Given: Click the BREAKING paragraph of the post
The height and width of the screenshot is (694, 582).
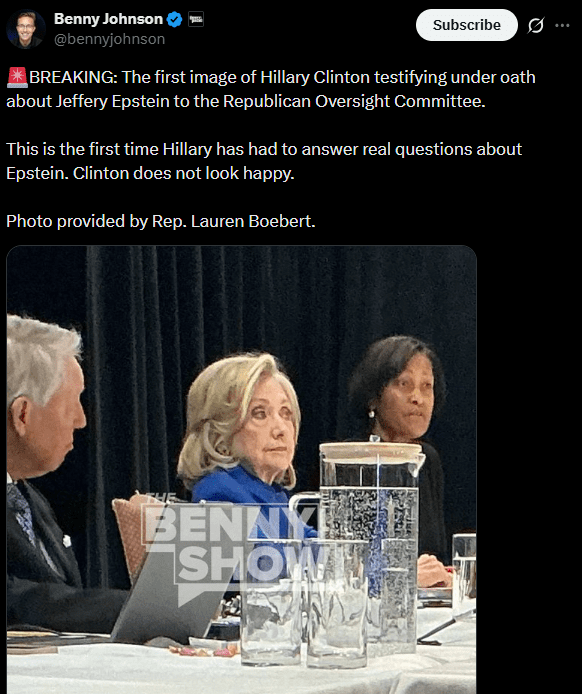Looking at the screenshot, I should 271,89.
